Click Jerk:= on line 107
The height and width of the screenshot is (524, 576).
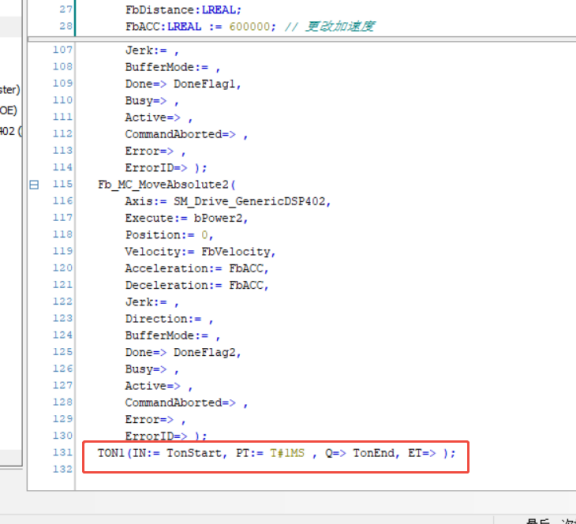[x=146, y=50]
